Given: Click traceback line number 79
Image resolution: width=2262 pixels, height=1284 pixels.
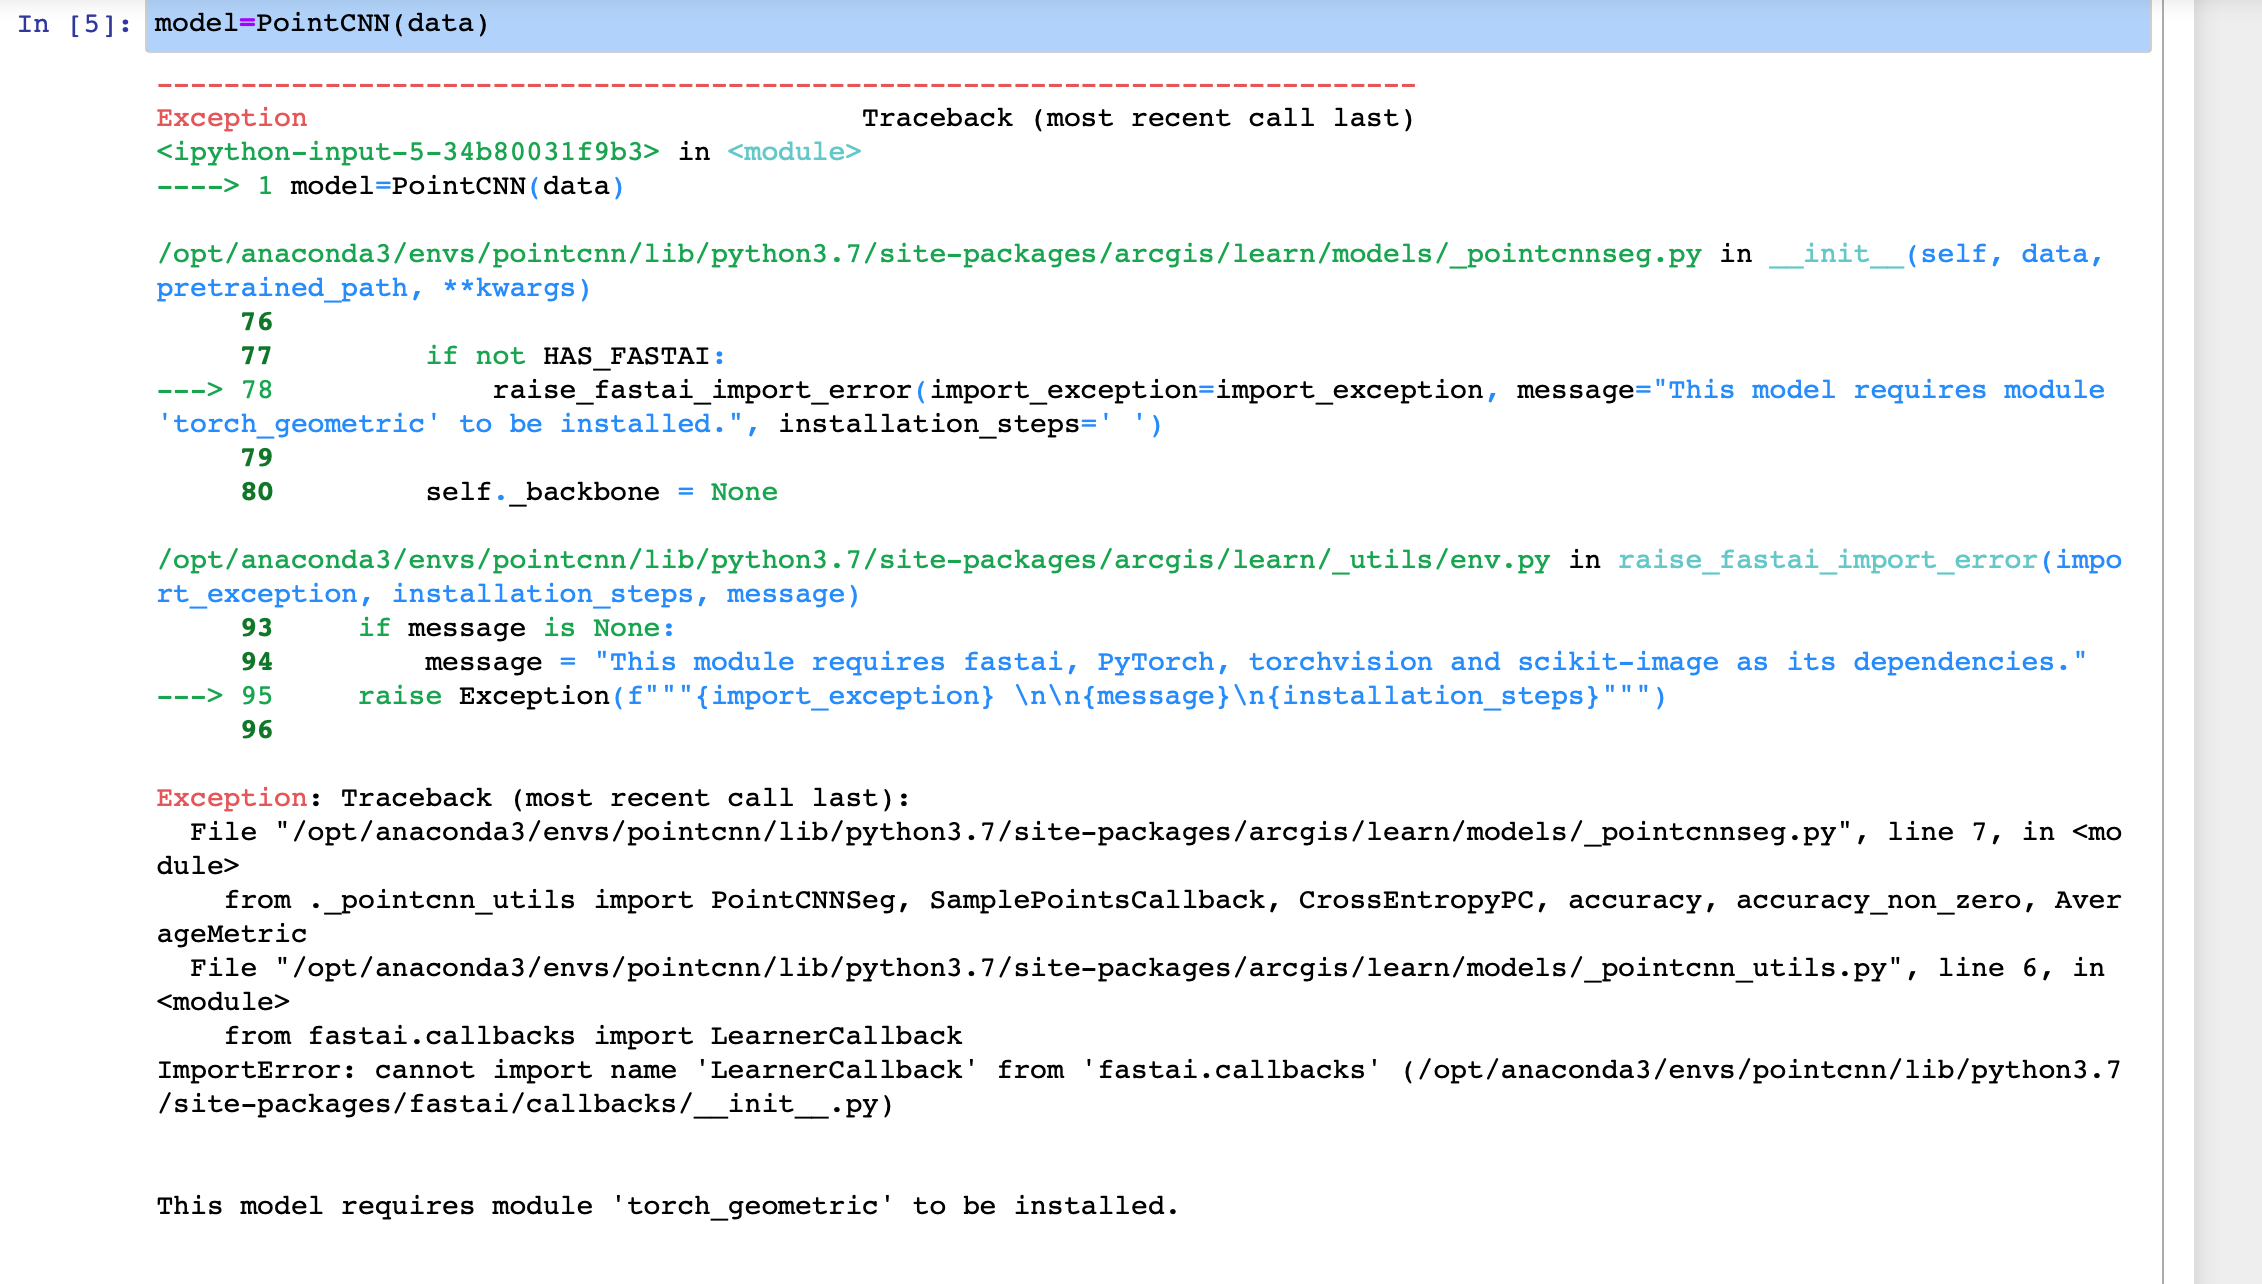Looking at the screenshot, I should 257,458.
